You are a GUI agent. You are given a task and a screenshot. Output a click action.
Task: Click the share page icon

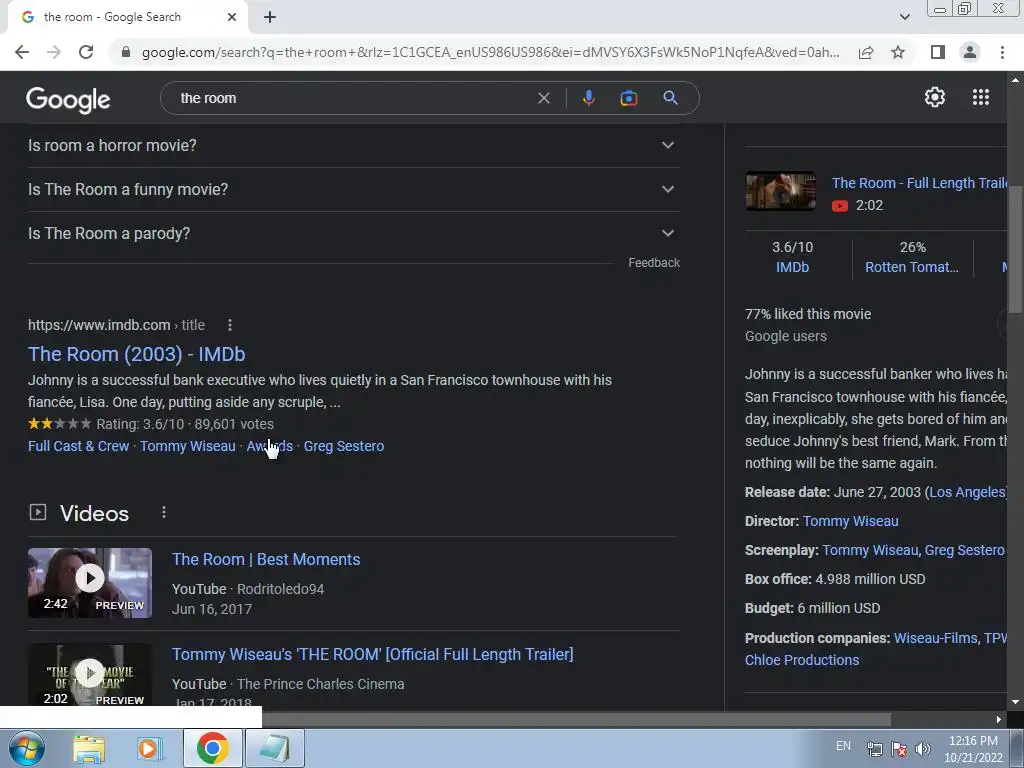tap(866, 52)
